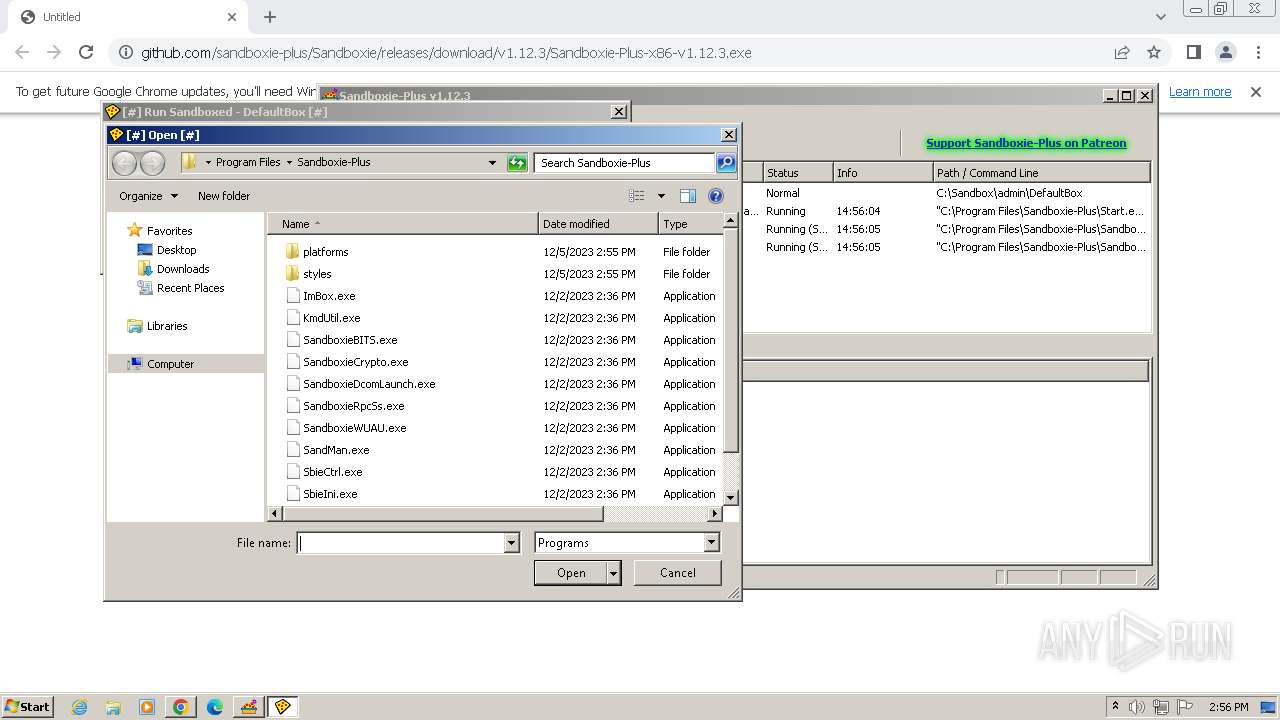
Task: Select KmdUtil.exe file
Action: (331, 318)
